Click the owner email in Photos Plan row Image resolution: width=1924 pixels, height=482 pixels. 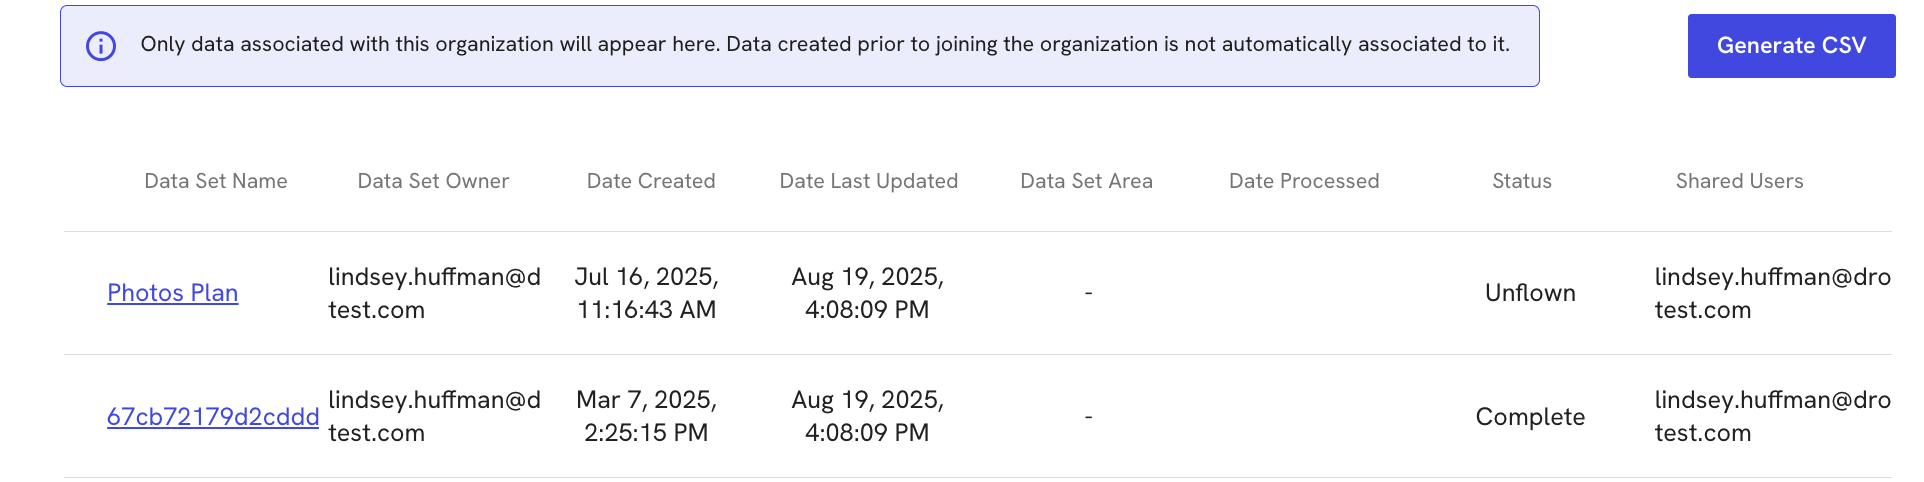click(434, 293)
